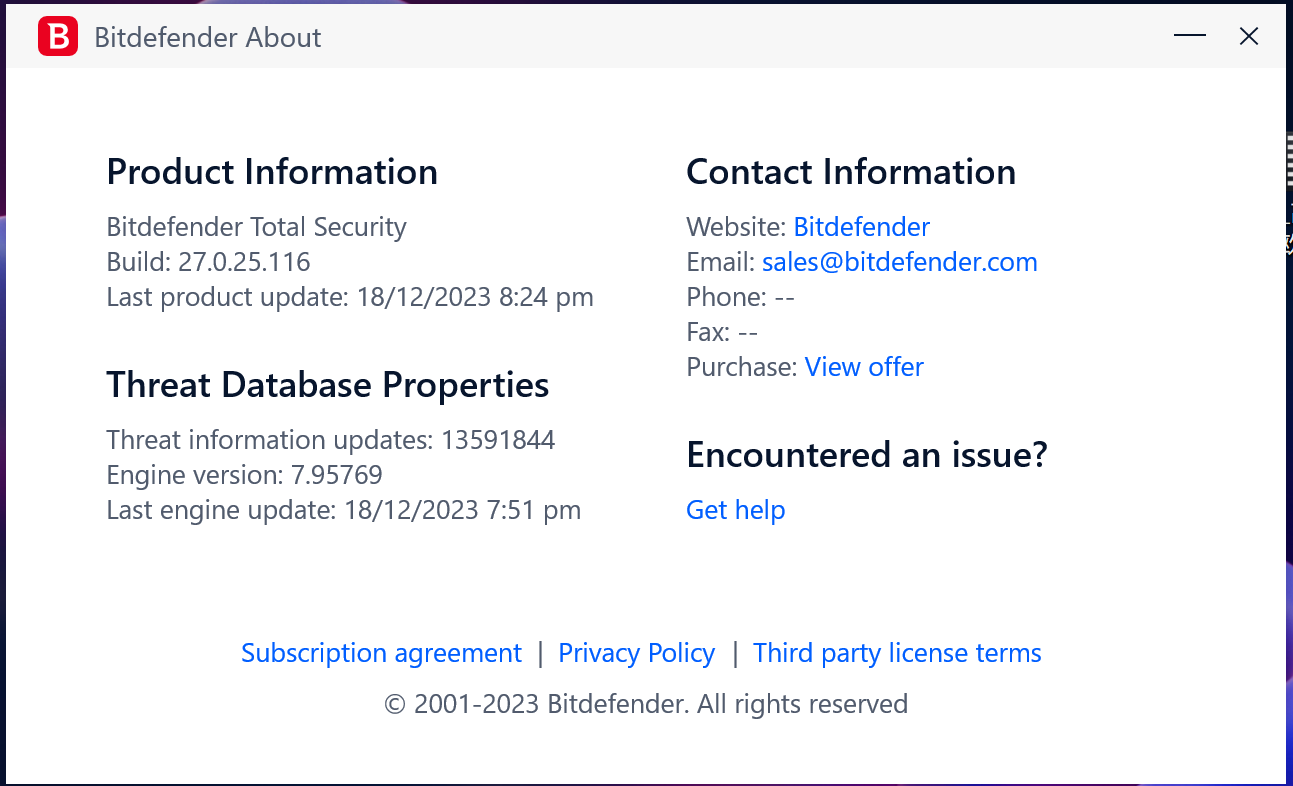Click the Threat information updates line

point(330,440)
